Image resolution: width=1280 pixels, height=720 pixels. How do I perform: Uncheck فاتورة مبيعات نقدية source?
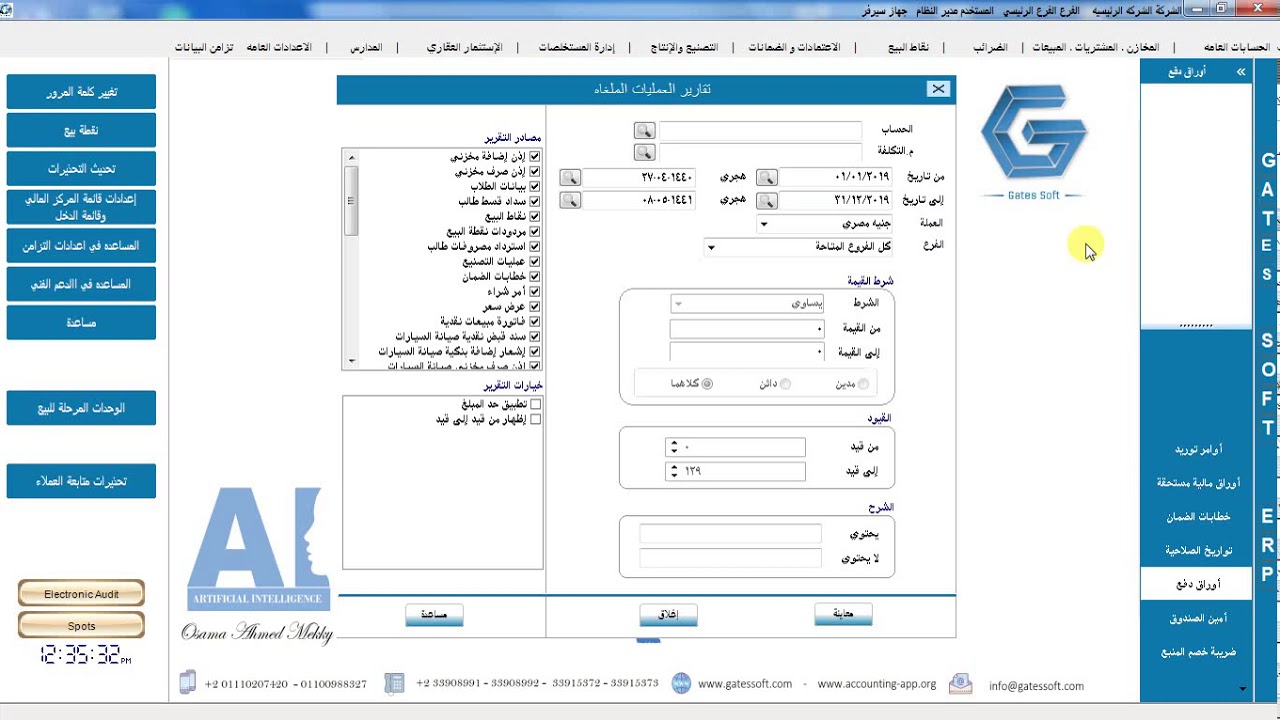pos(535,322)
